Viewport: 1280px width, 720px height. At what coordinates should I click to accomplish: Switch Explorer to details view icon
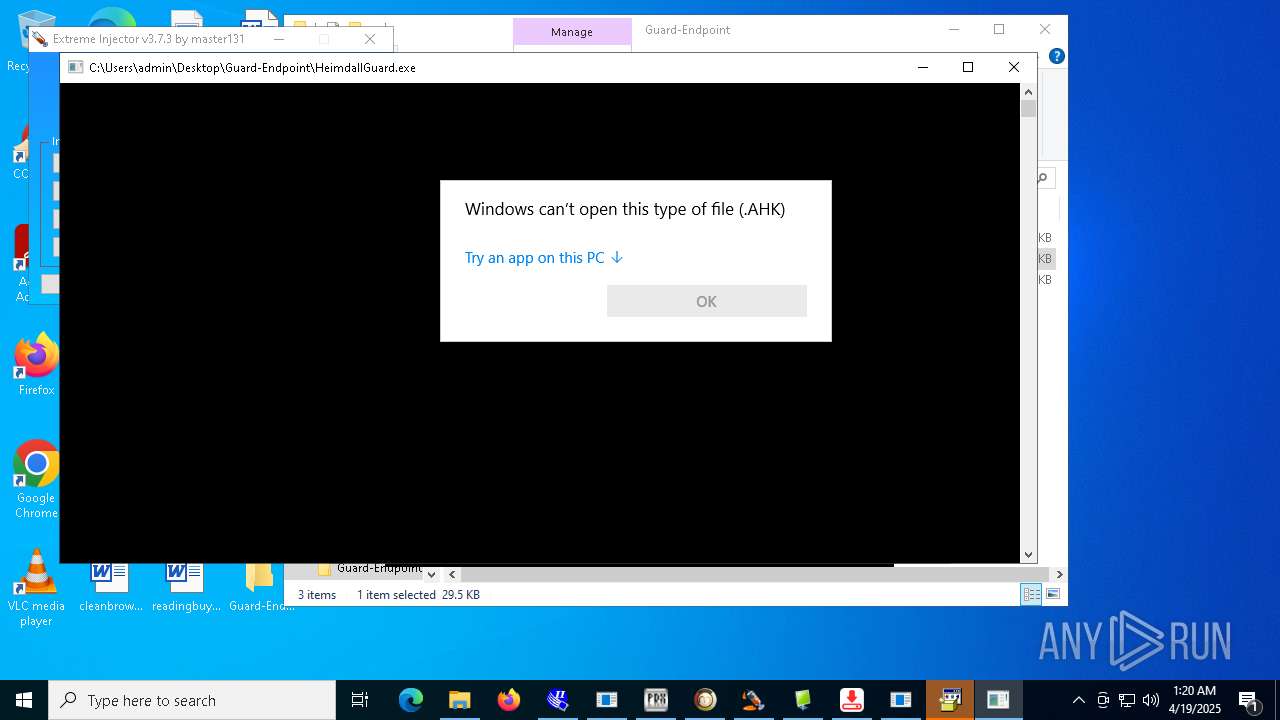pos(1031,595)
